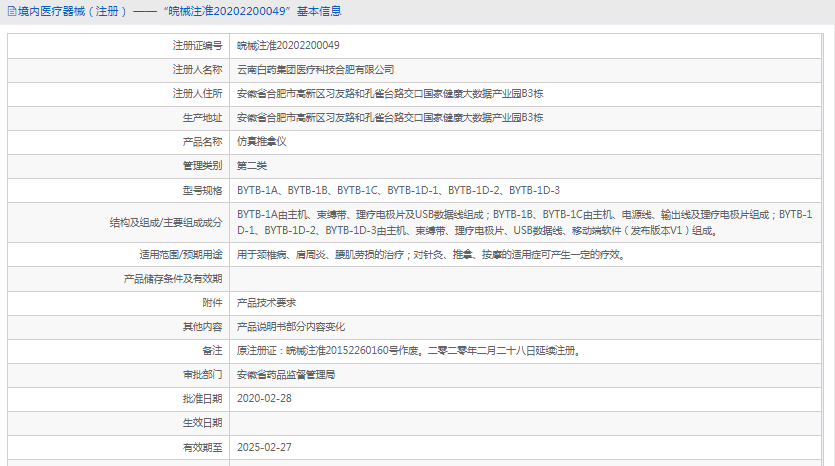Select registration number value 皖械注准20202200049
The width and height of the screenshot is (835, 466).
tap(288, 46)
